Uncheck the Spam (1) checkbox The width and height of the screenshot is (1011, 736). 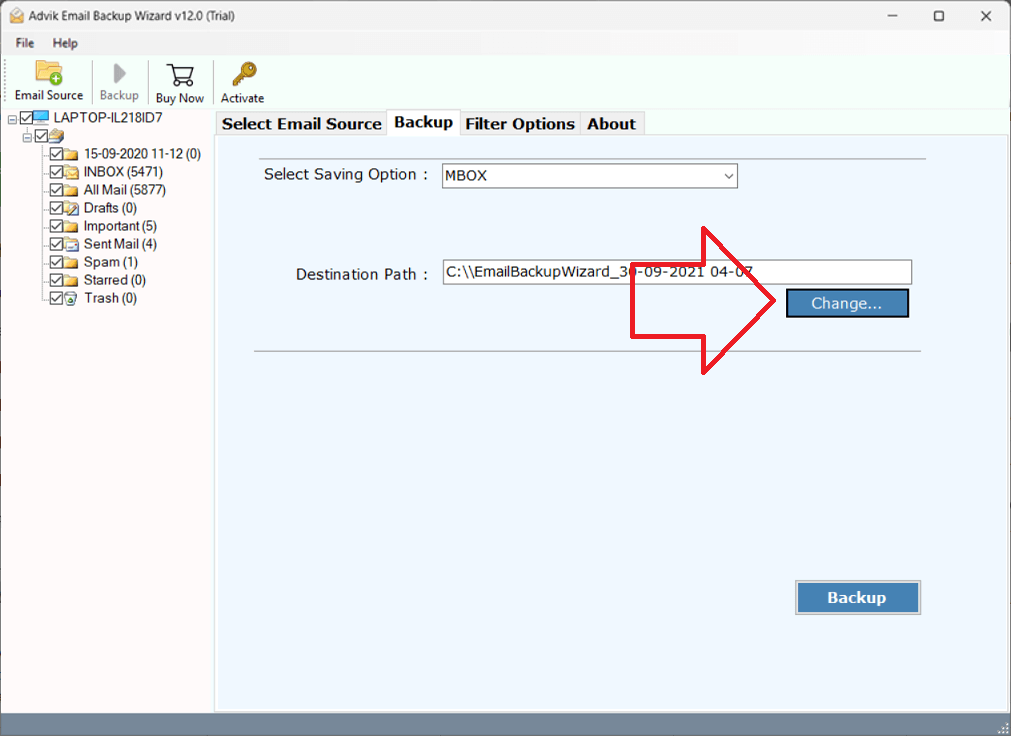pos(56,262)
